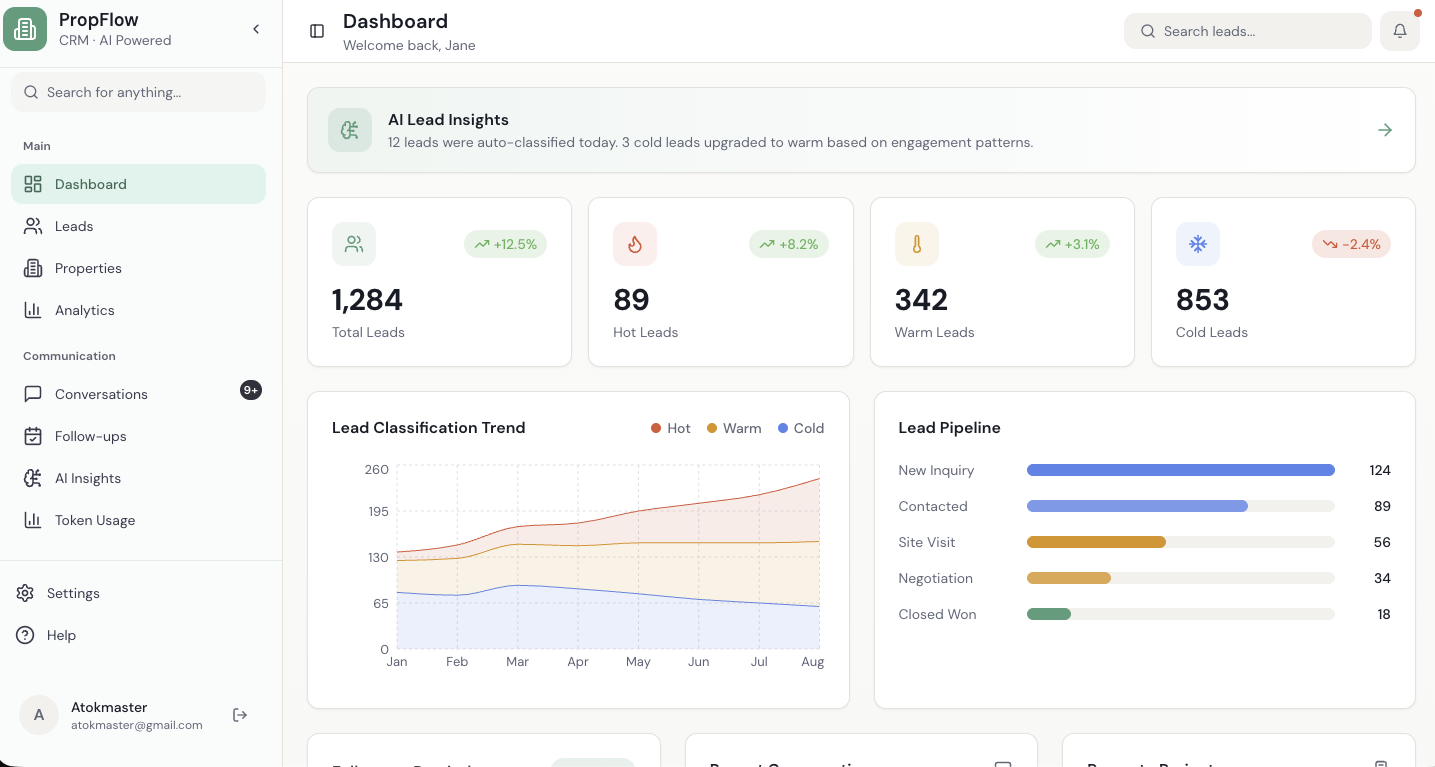Click the 1,284 Total Leads value
Viewport: 1435px width, 767px height.
tap(367, 300)
